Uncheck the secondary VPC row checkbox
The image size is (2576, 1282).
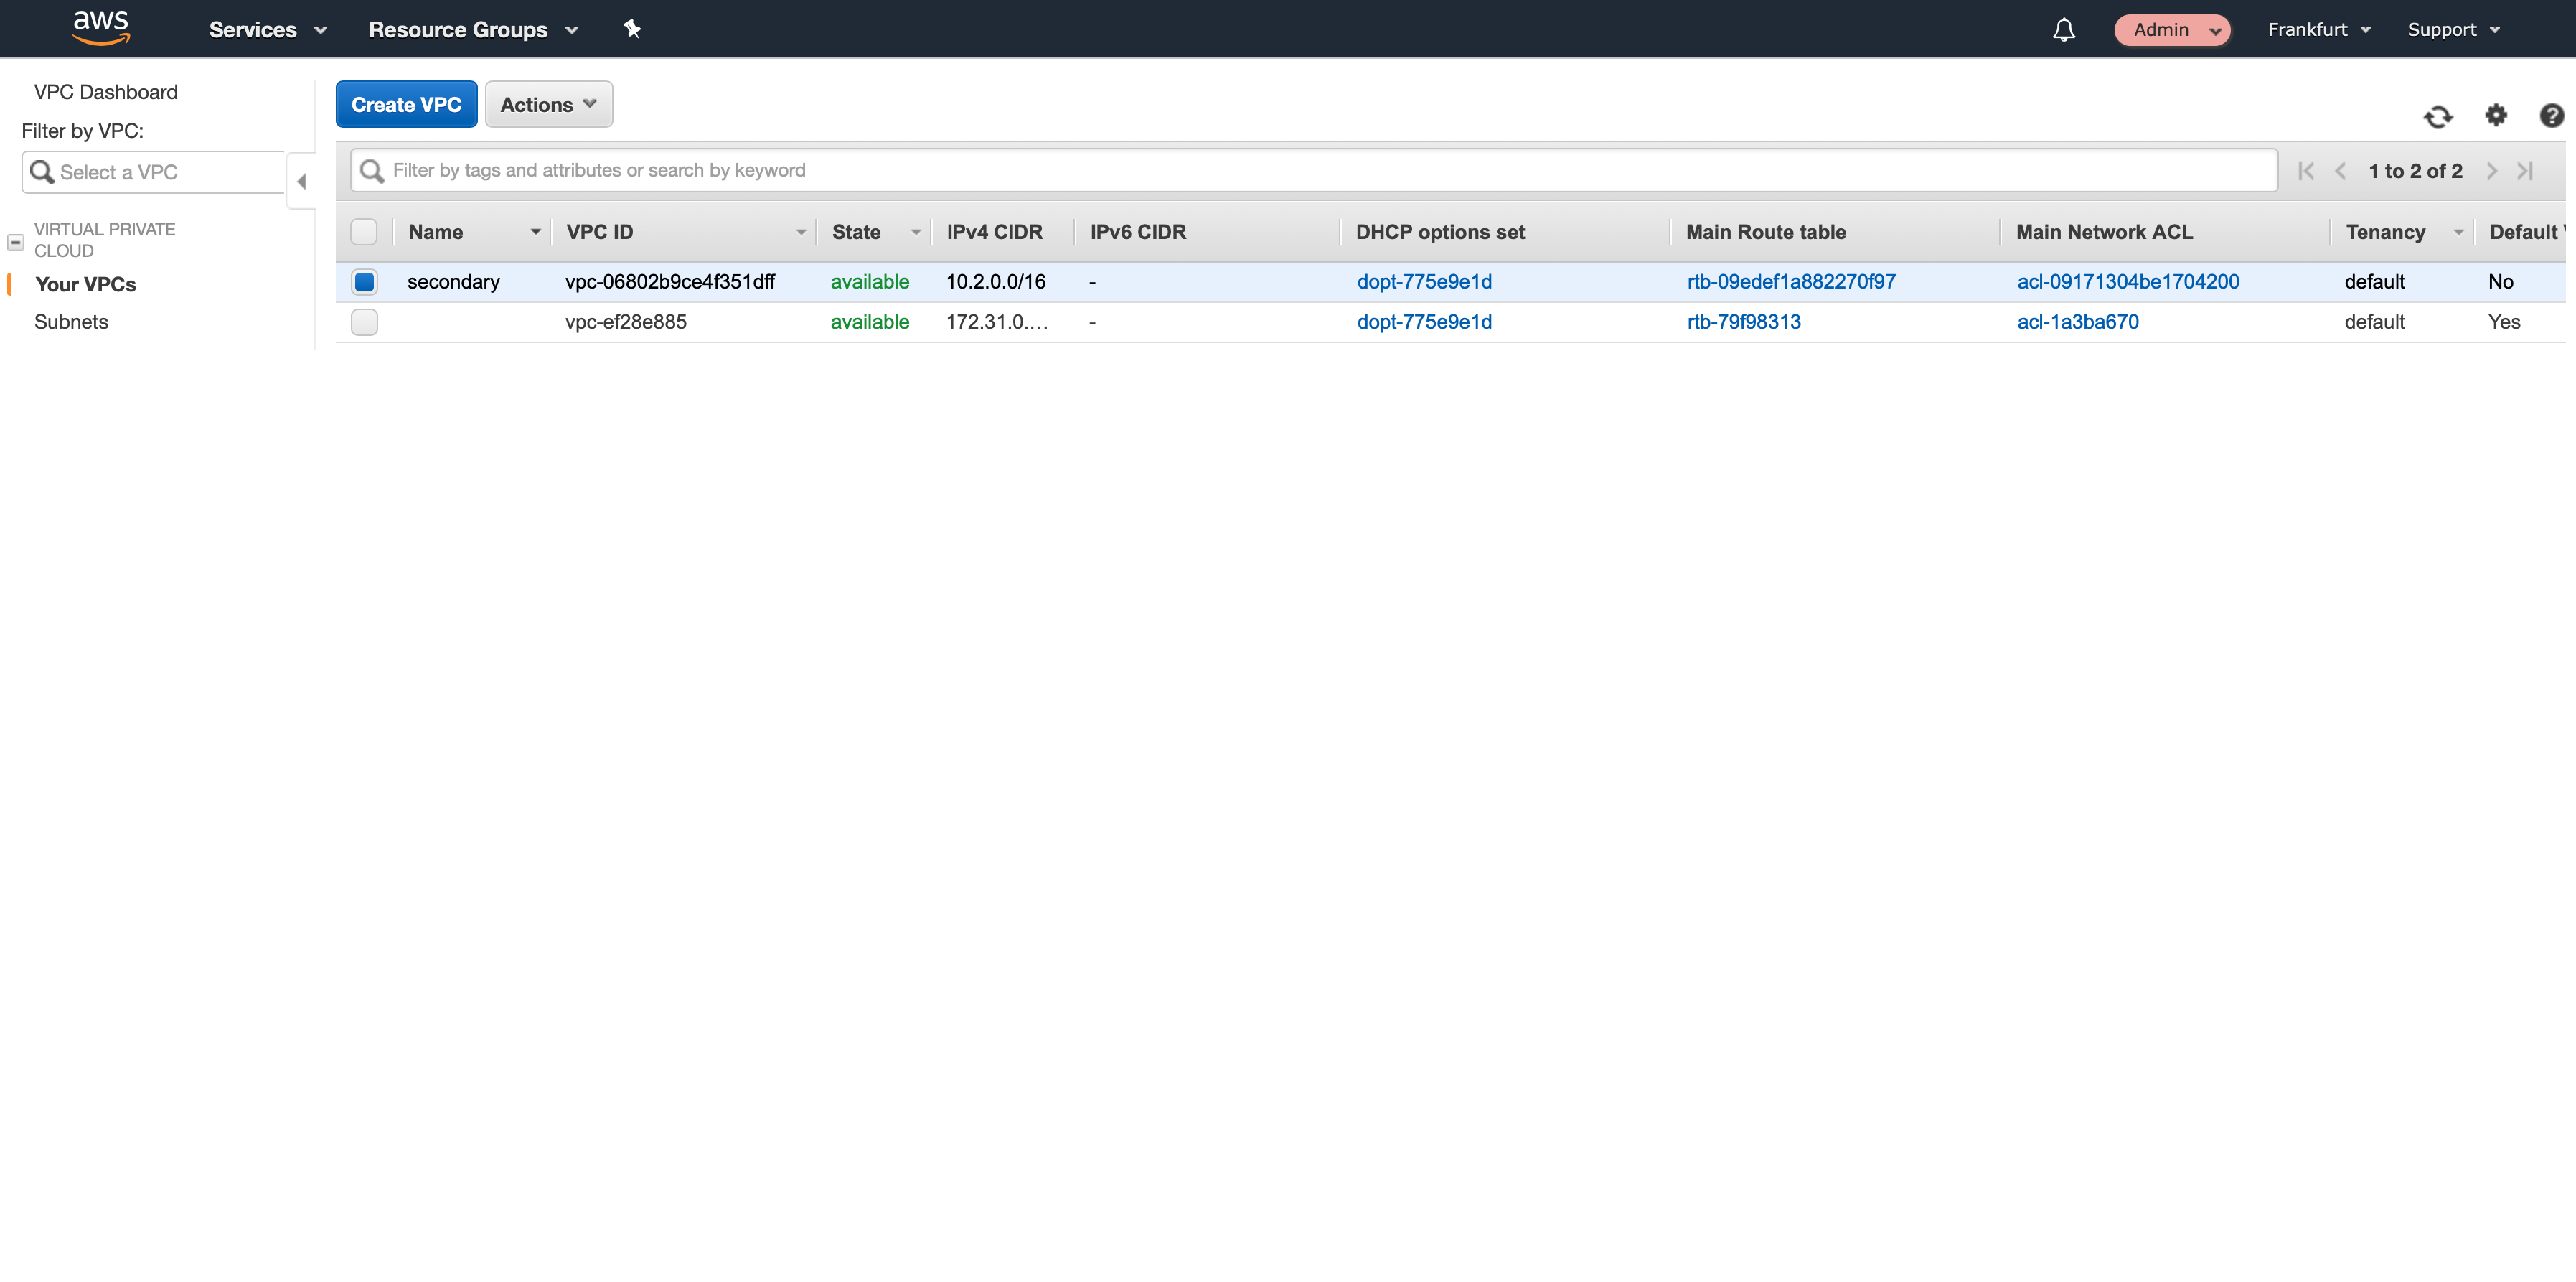[364, 282]
